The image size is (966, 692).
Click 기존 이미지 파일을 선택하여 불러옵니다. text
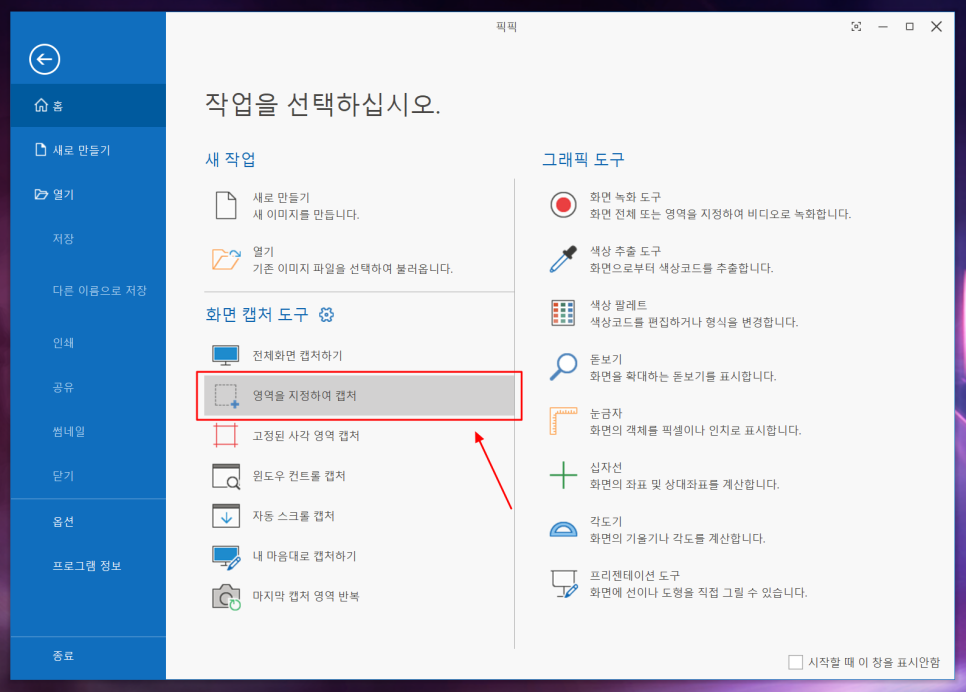pyautogui.click(x=352, y=269)
